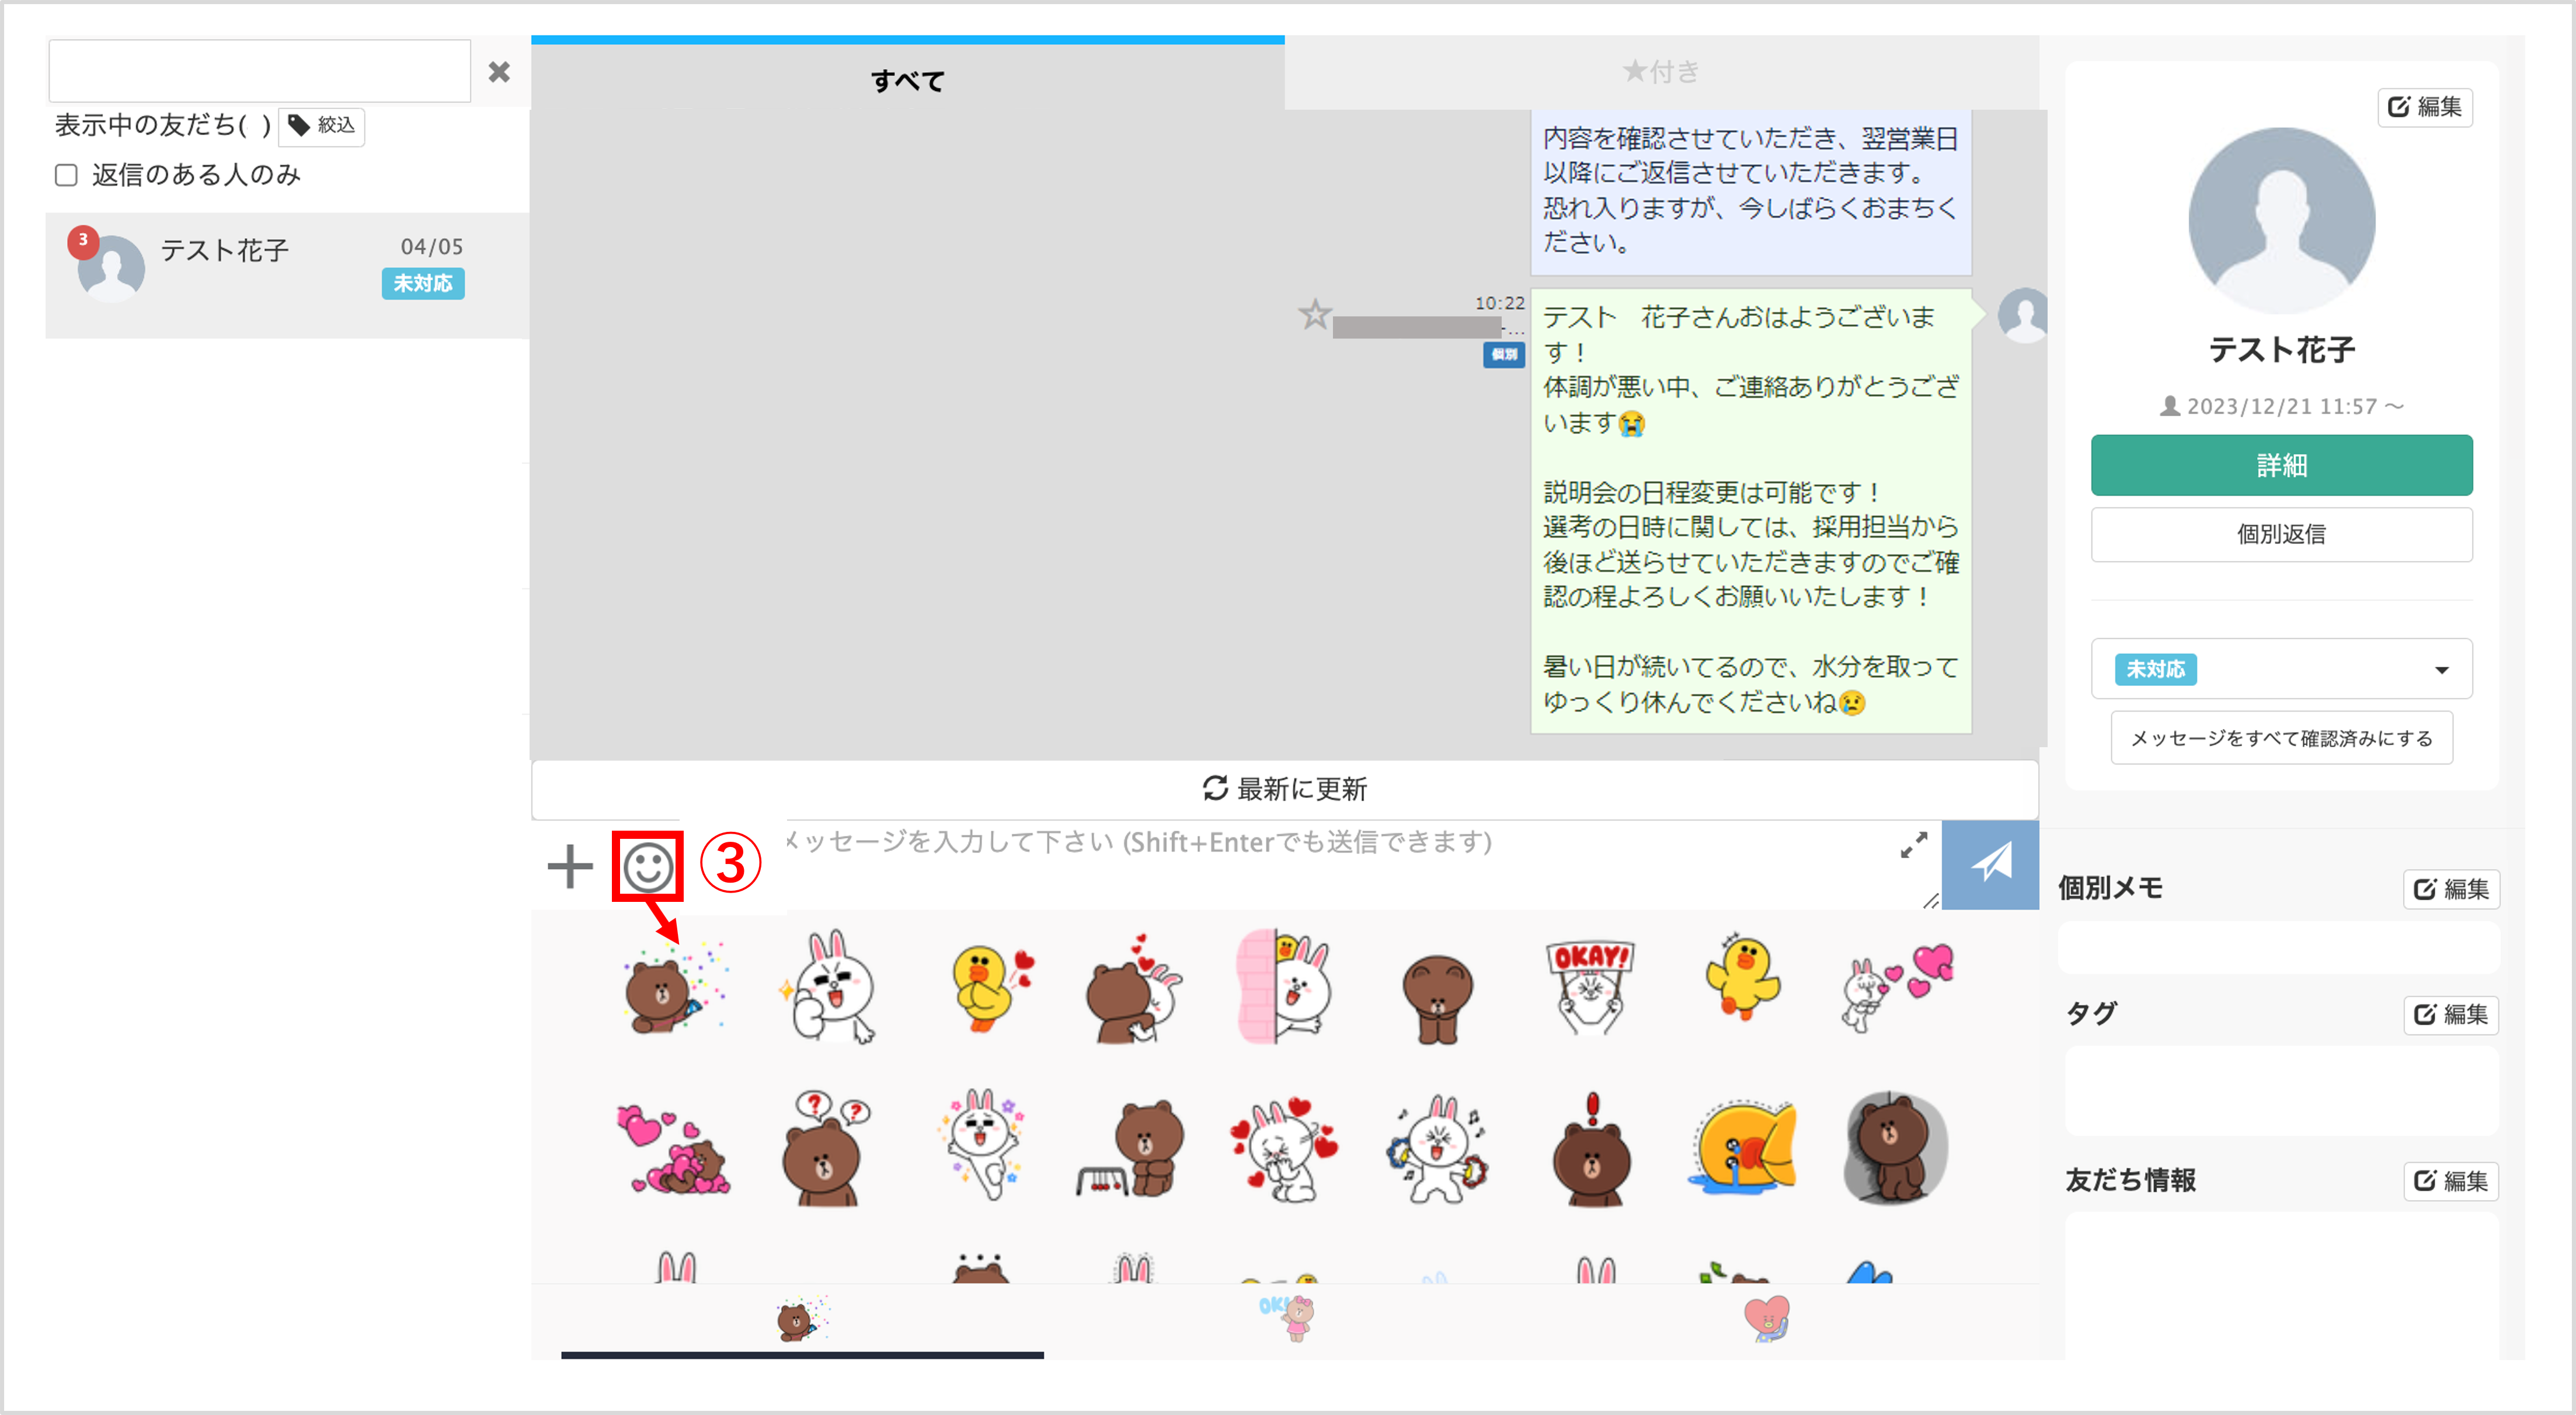The height and width of the screenshot is (1415, 2576).
Task: Select crying Sally sticker
Action: click(1743, 1148)
